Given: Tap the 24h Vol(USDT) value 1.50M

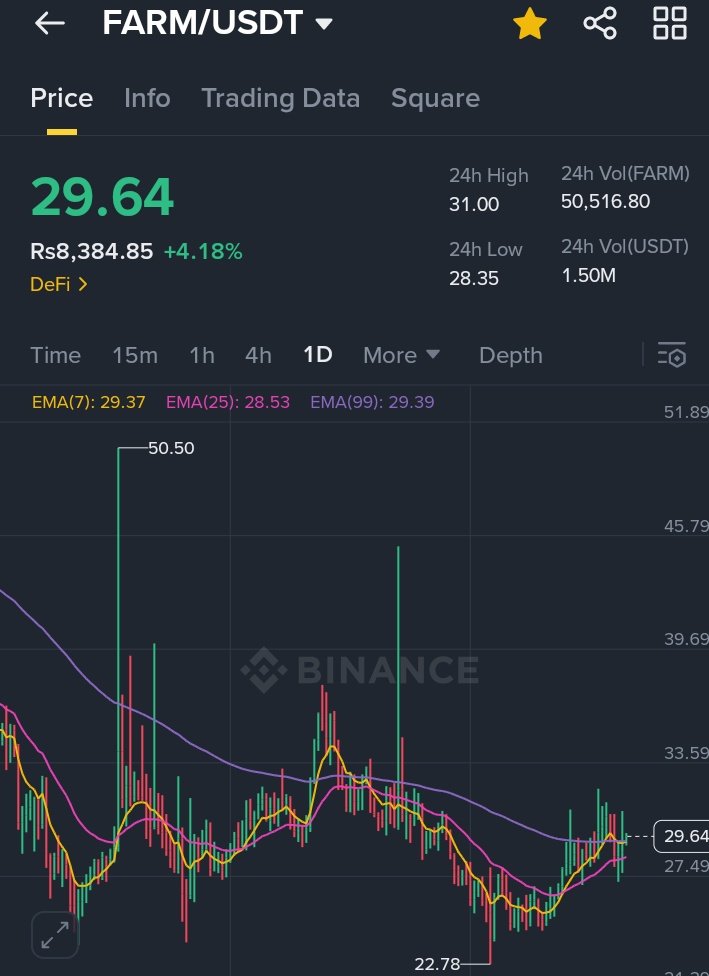Looking at the screenshot, I should 588,275.
